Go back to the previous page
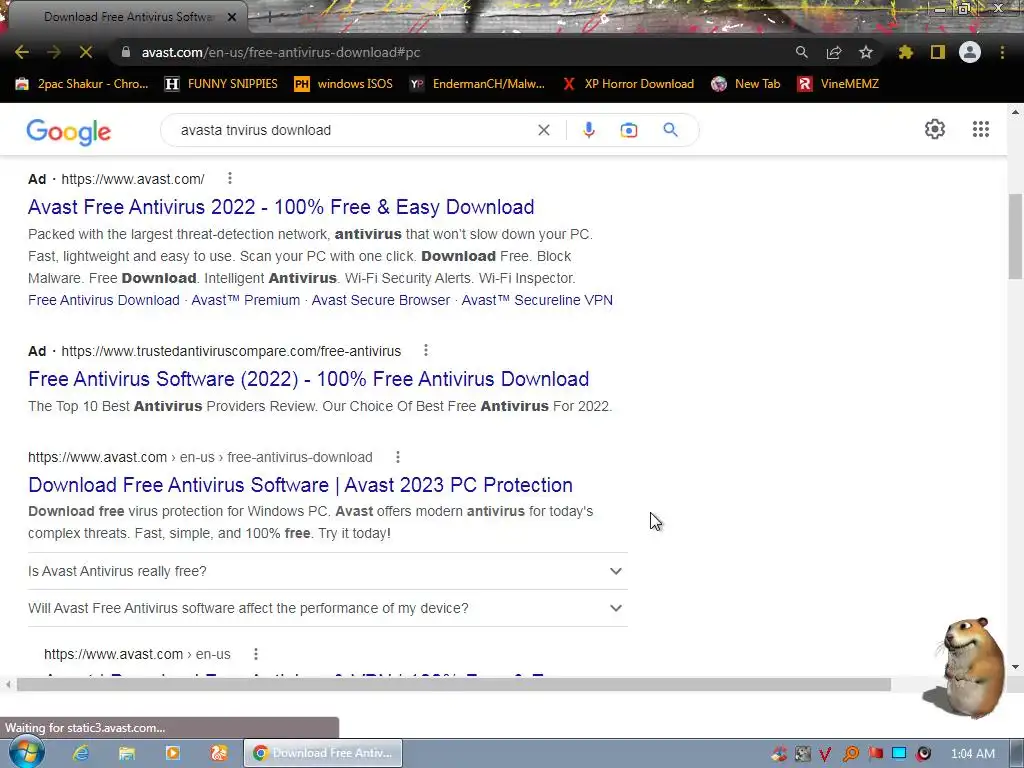 pyautogui.click(x=22, y=52)
